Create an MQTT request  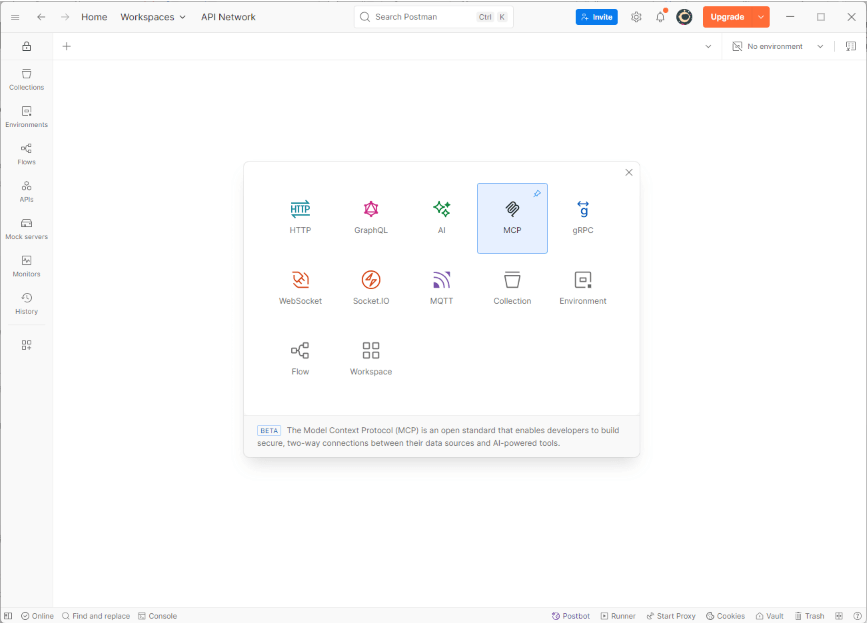(441, 289)
